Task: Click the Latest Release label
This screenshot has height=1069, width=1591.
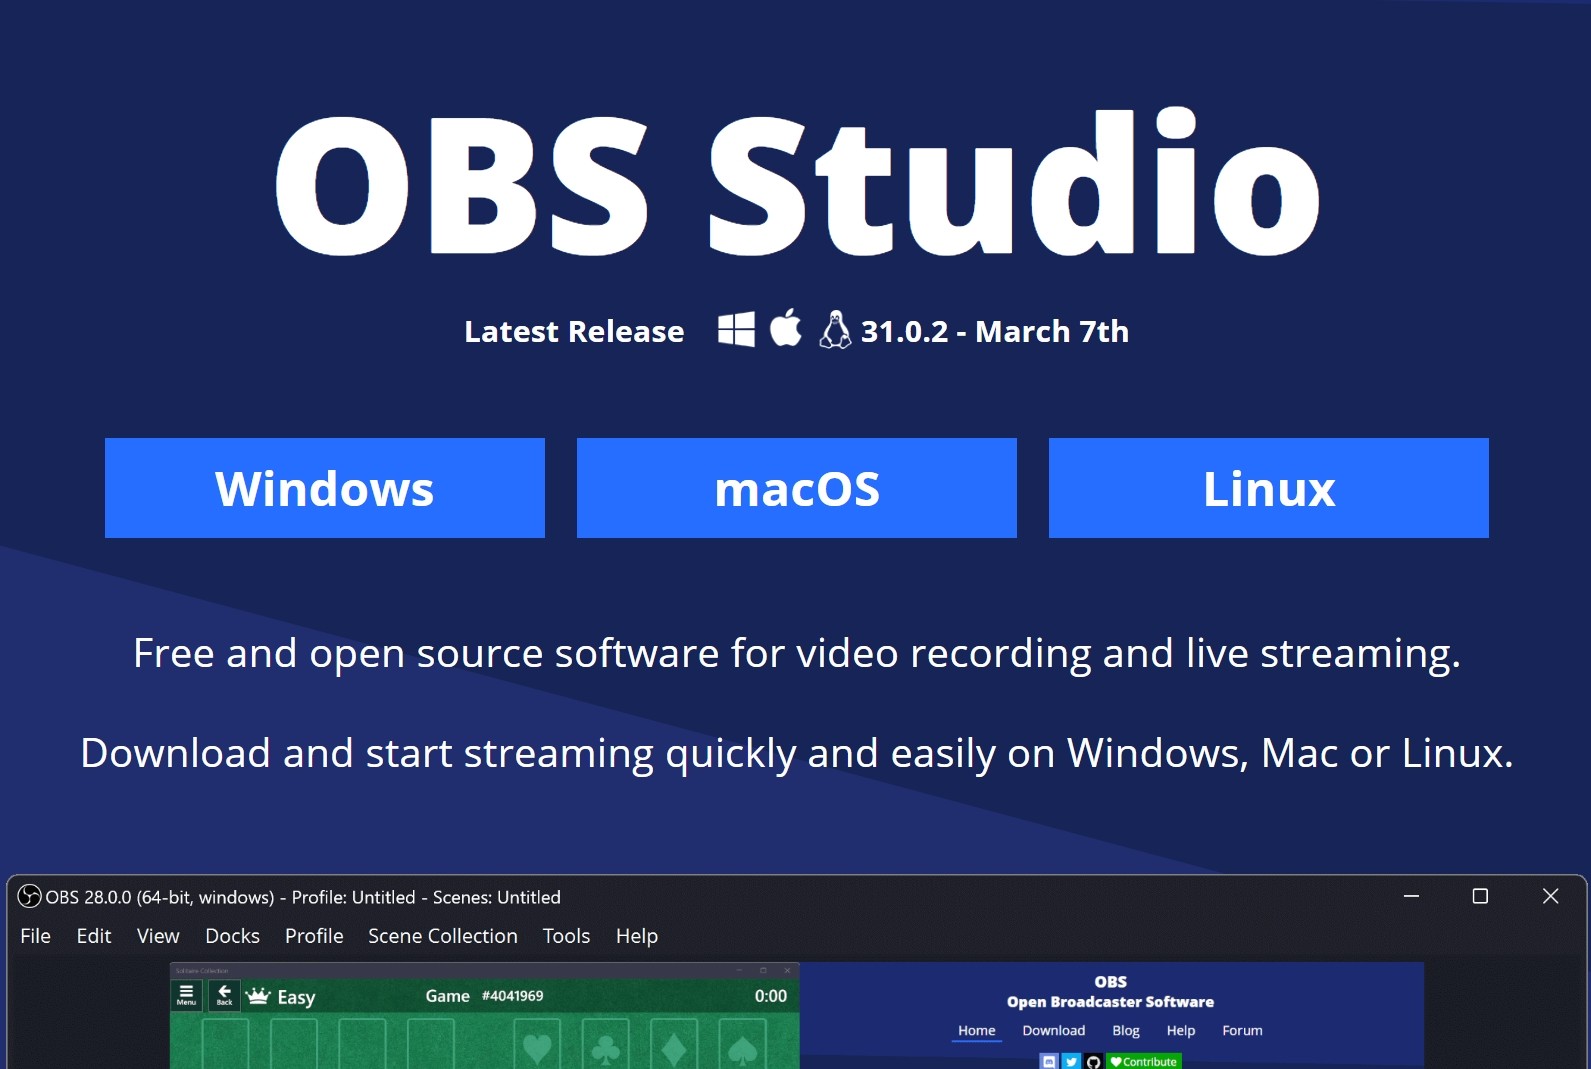Action: point(574,331)
